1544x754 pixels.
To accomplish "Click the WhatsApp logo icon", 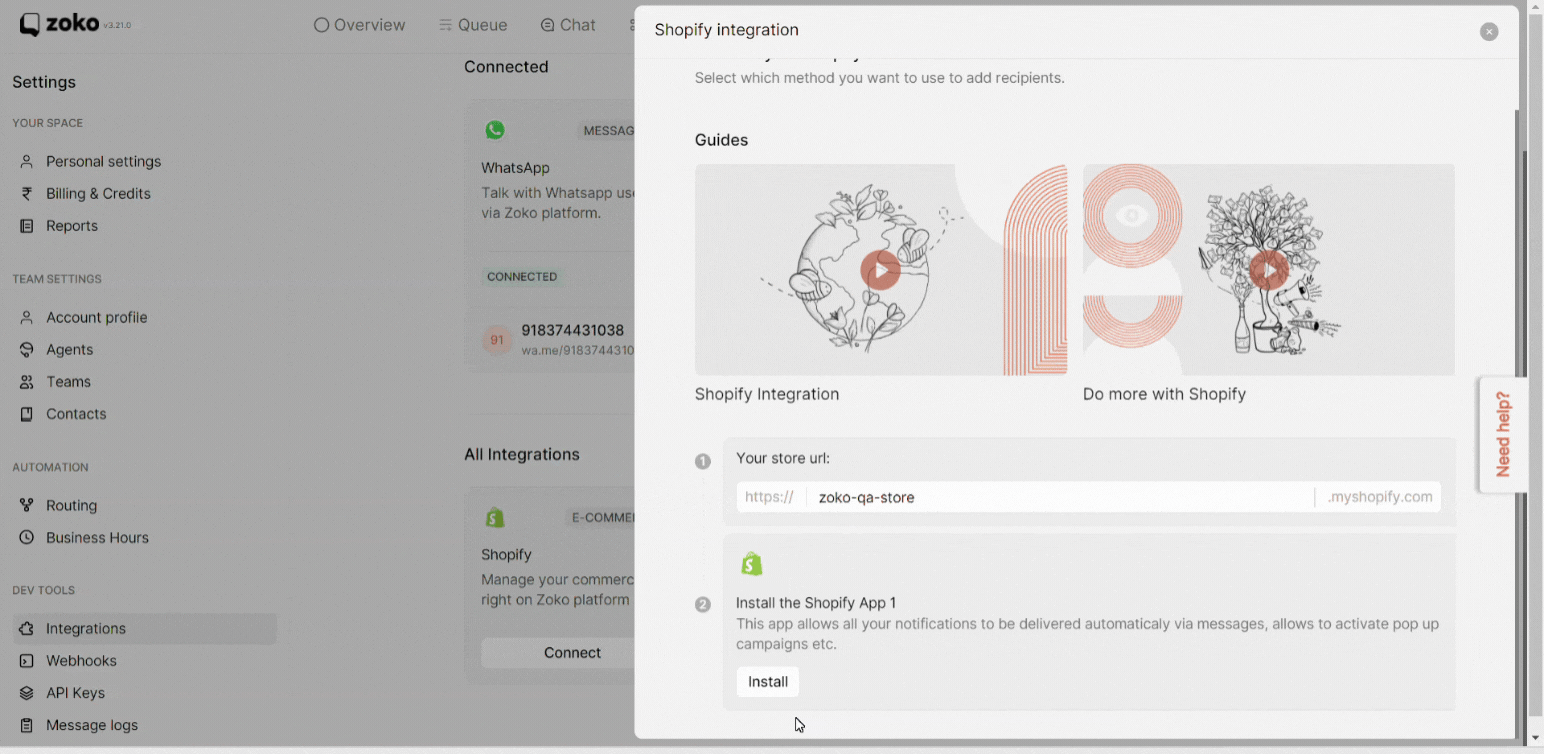I will pyautogui.click(x=495, y=130).
